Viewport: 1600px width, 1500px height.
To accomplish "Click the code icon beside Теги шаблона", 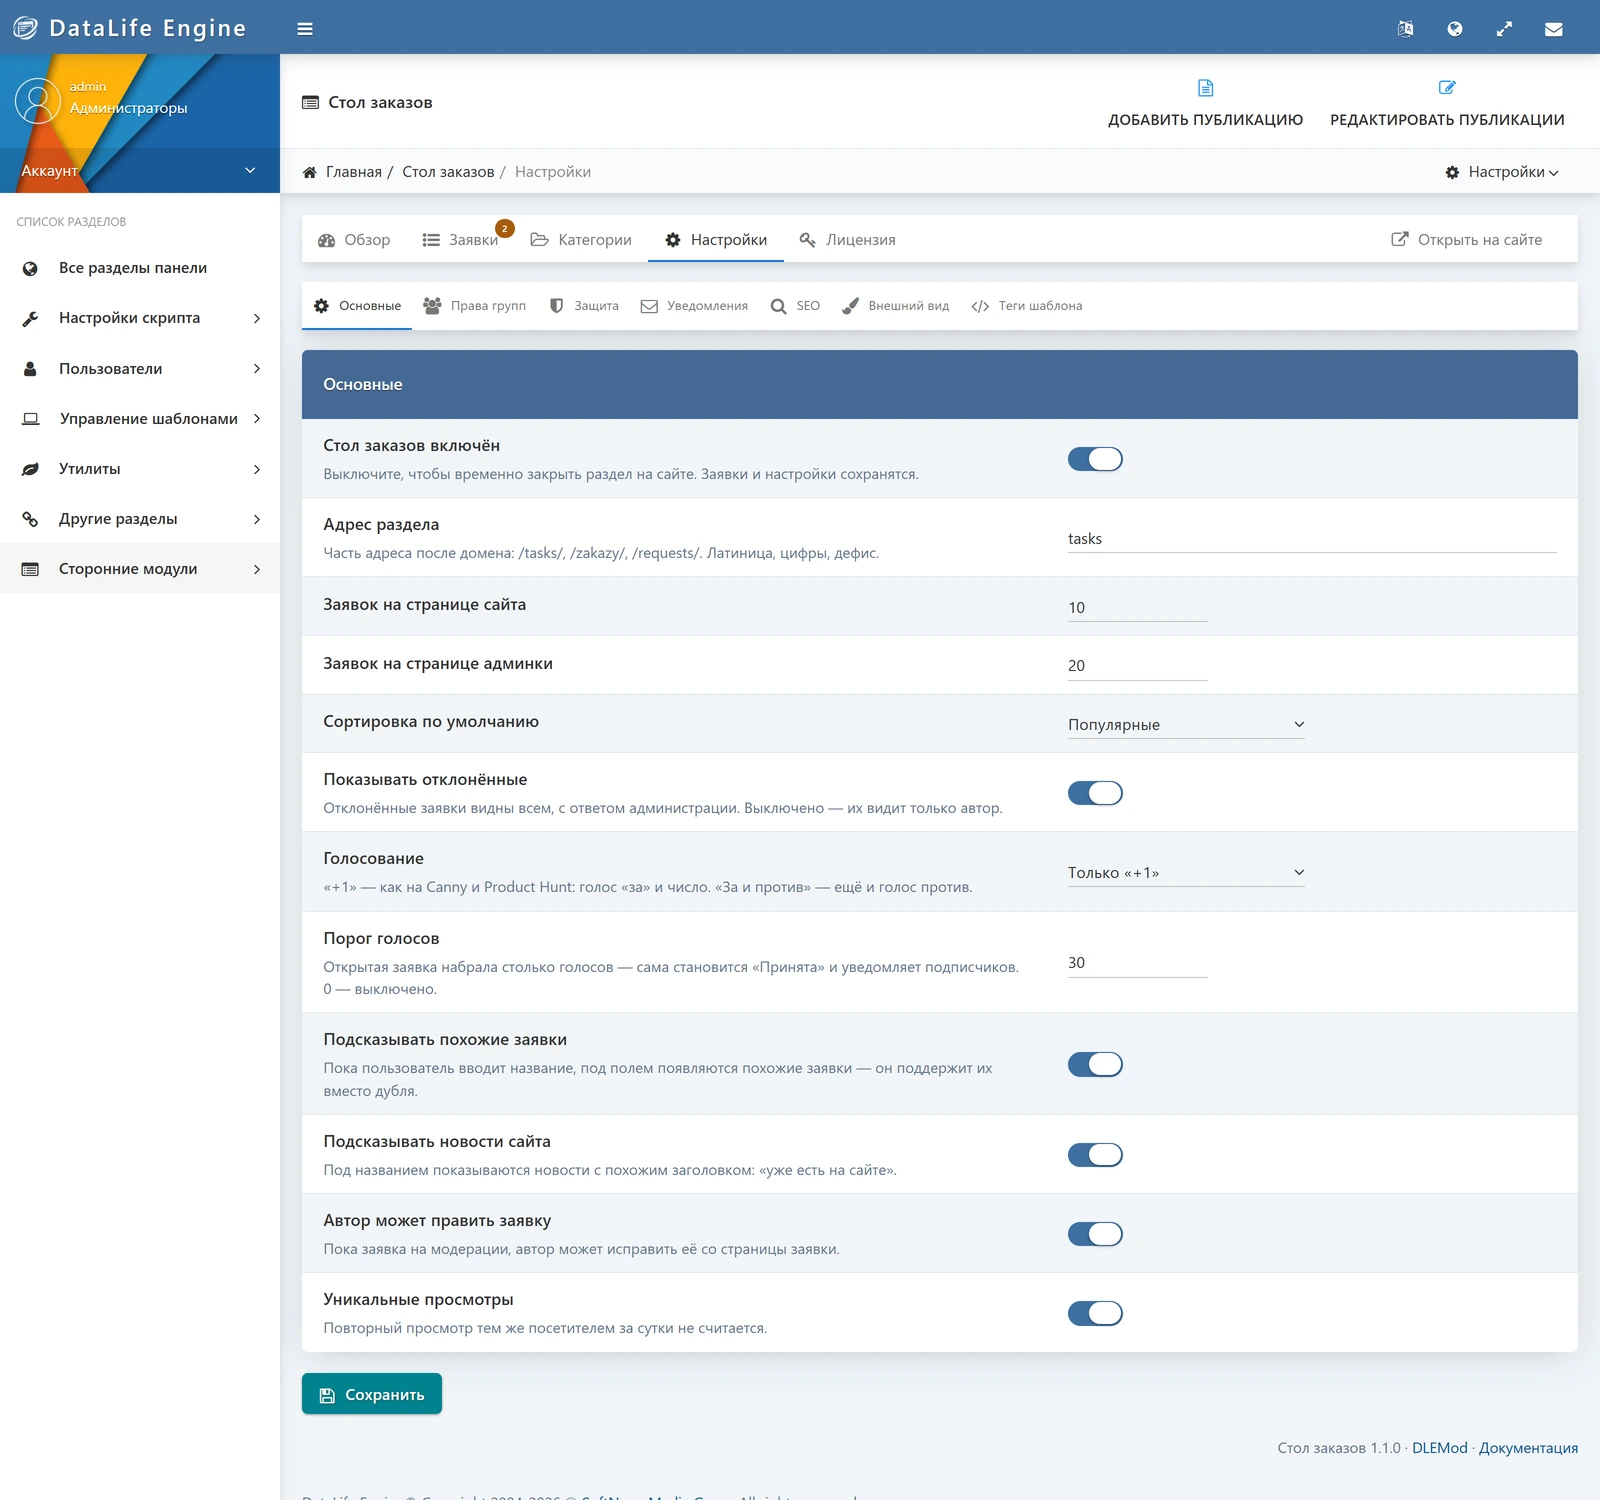I will pos(980,306).
